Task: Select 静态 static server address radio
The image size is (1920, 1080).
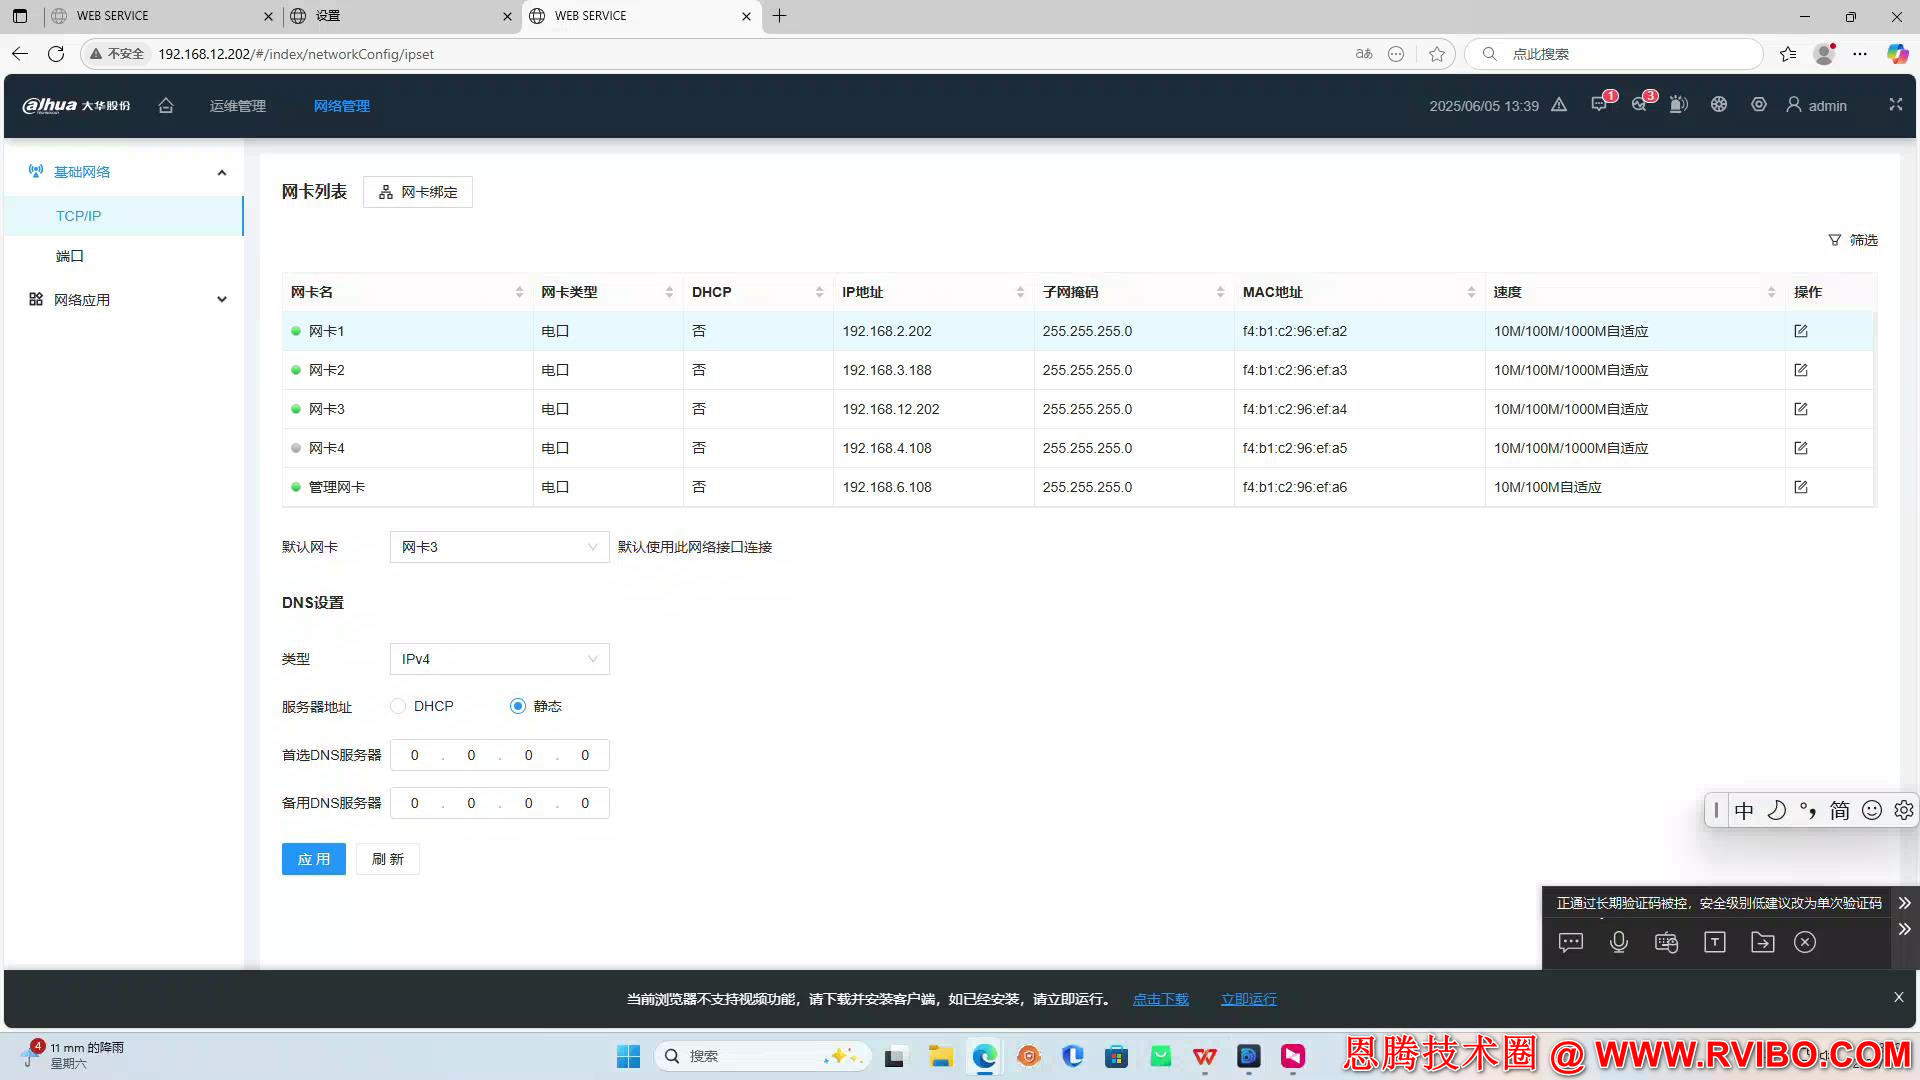Action: coord(517,706)
